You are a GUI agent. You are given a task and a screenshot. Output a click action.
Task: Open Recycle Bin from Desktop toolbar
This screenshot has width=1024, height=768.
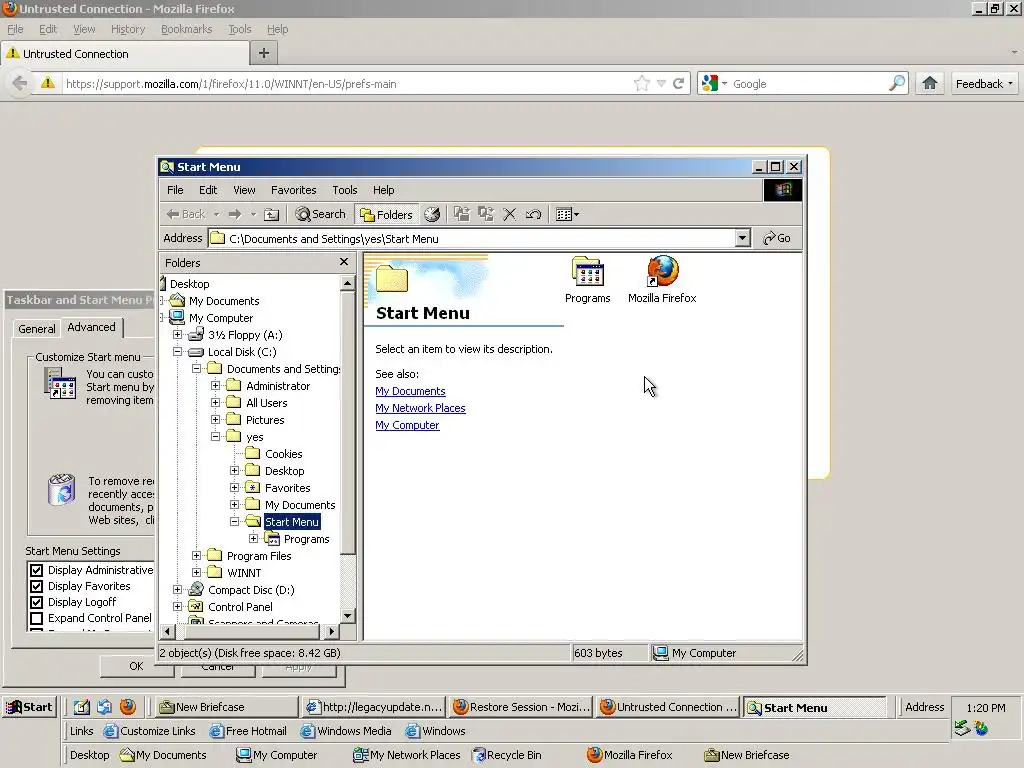click(x=507, y=755)
